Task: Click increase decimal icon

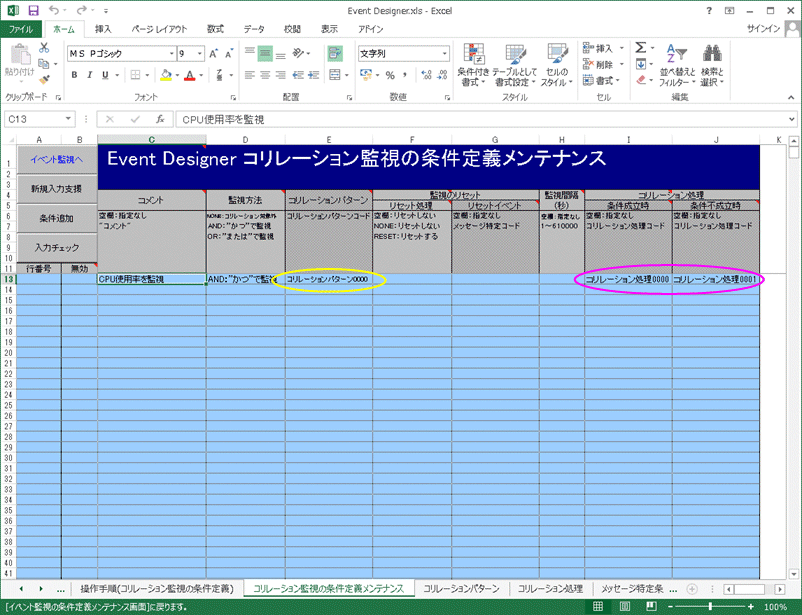Action: coord(426,75)
